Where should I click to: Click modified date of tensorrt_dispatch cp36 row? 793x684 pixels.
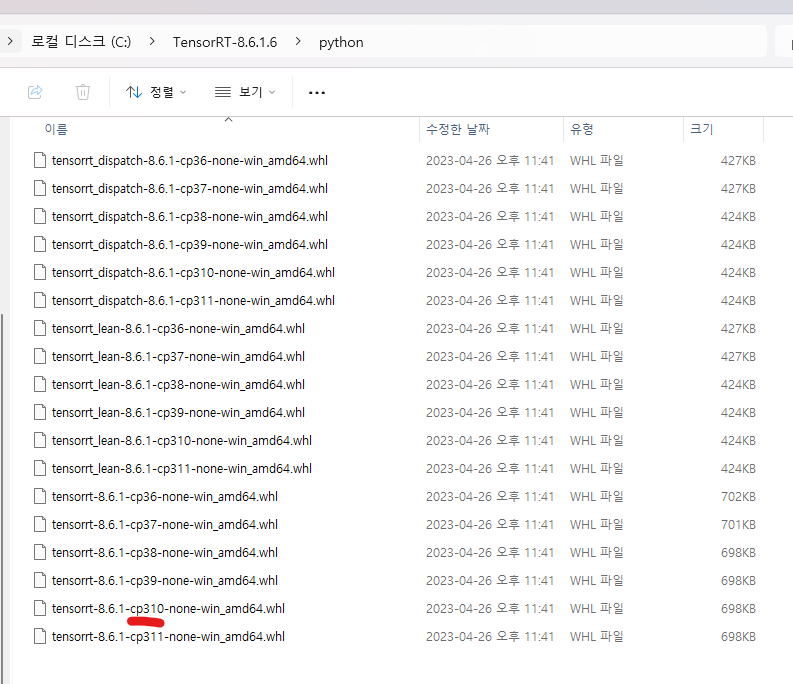click(490, 160)
